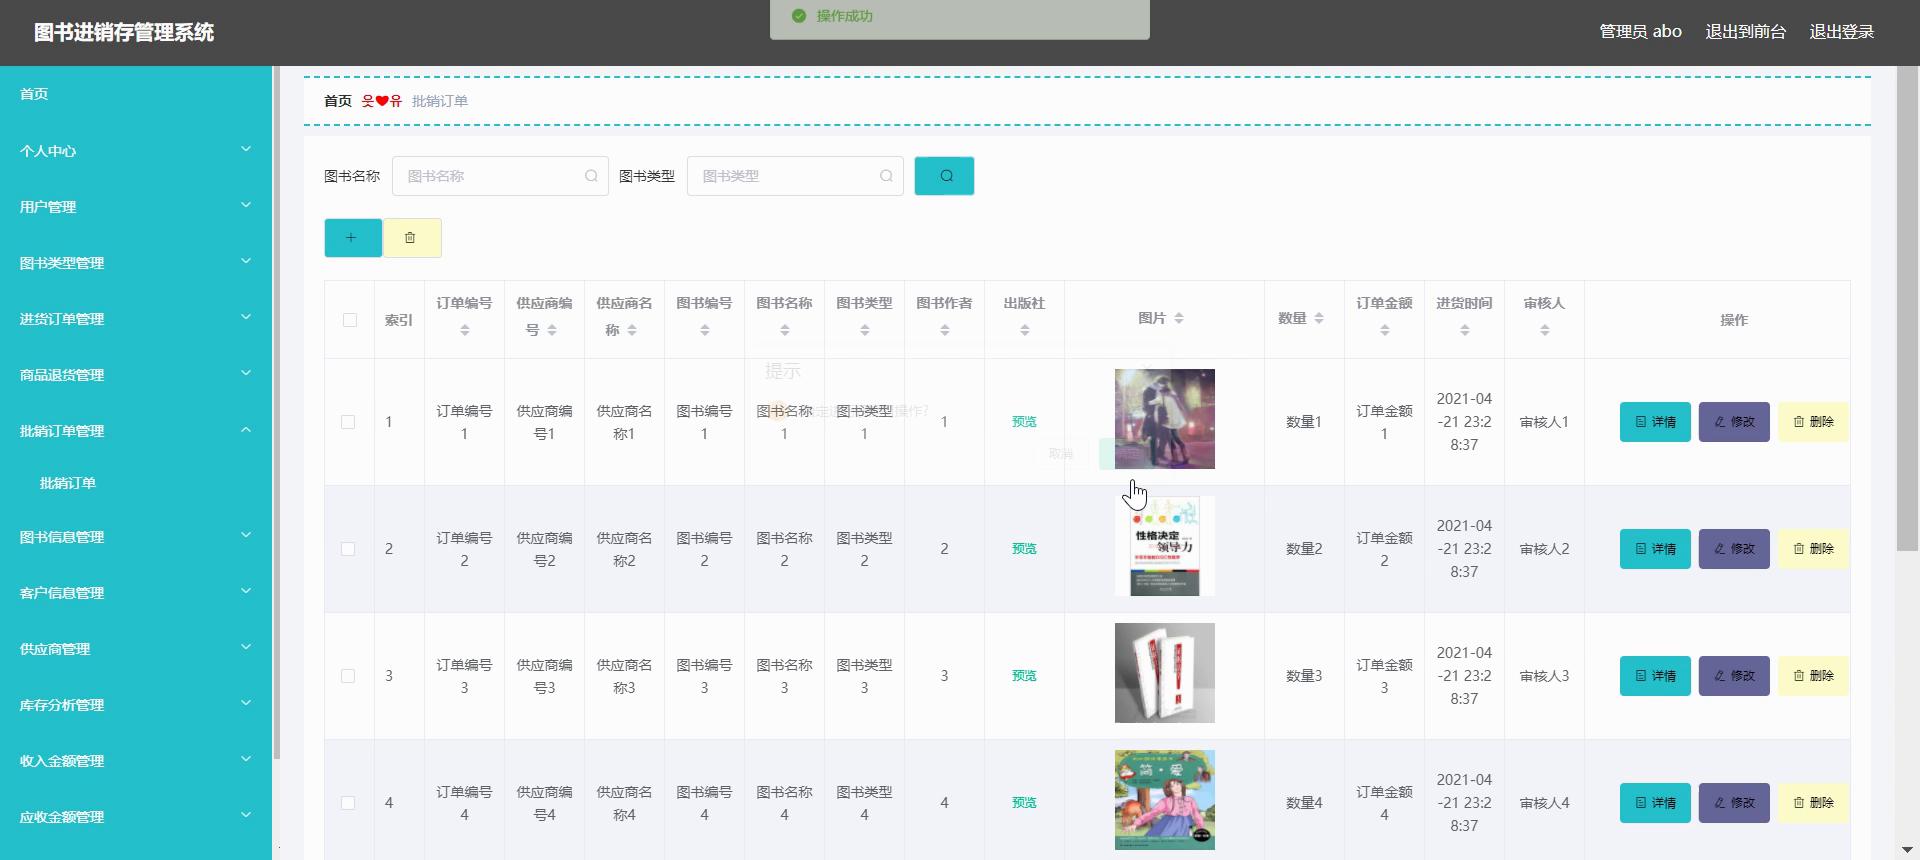Screen dimensions: 1920x860
Task: Collapse the 批销订单管理 sidebar section
Action: 135,431
